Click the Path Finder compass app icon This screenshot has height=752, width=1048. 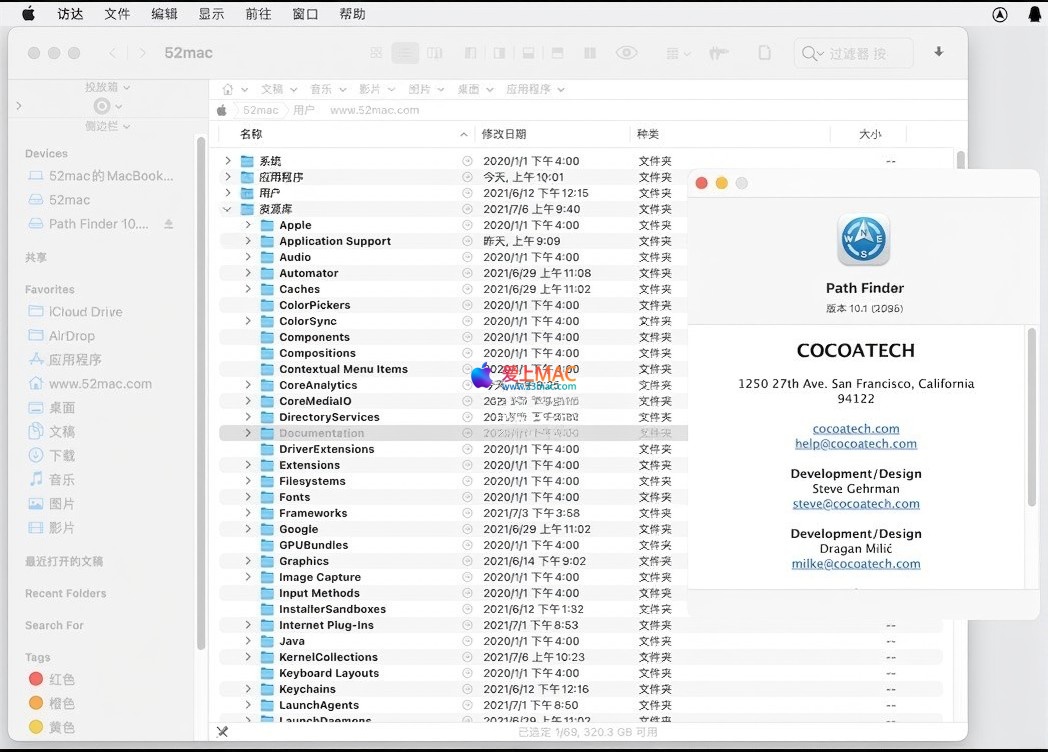pos(863,240)
